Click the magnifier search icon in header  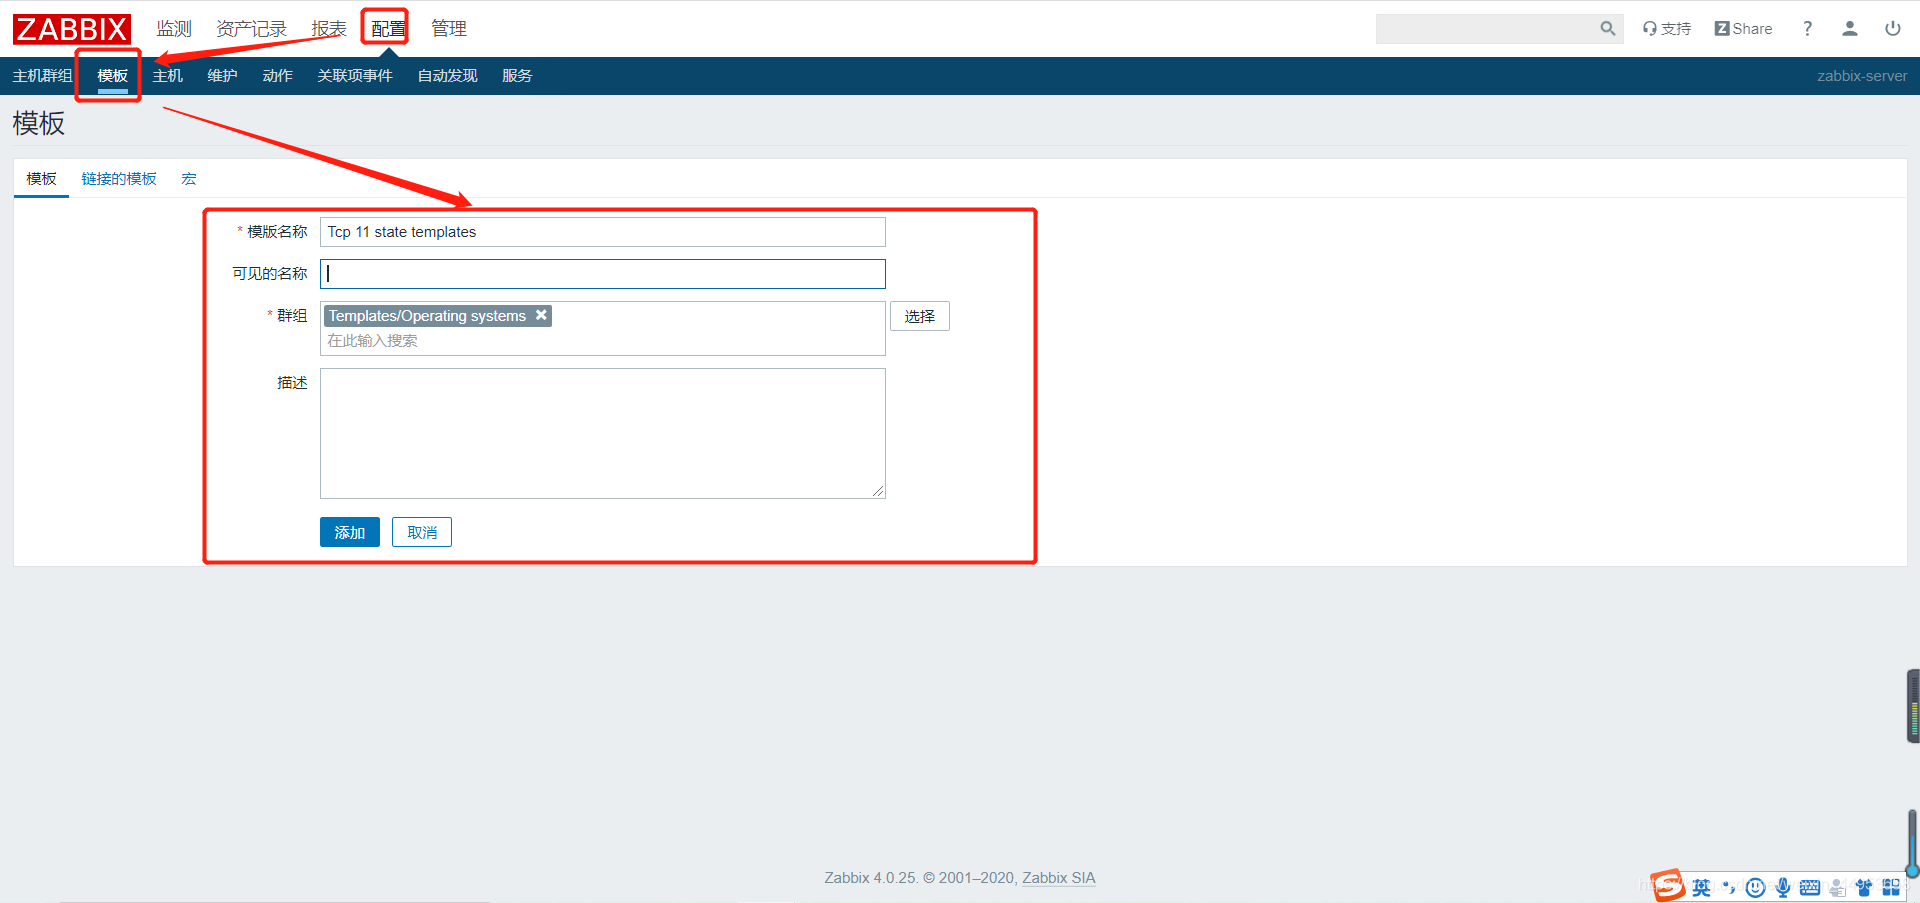tap(1607, 29)
